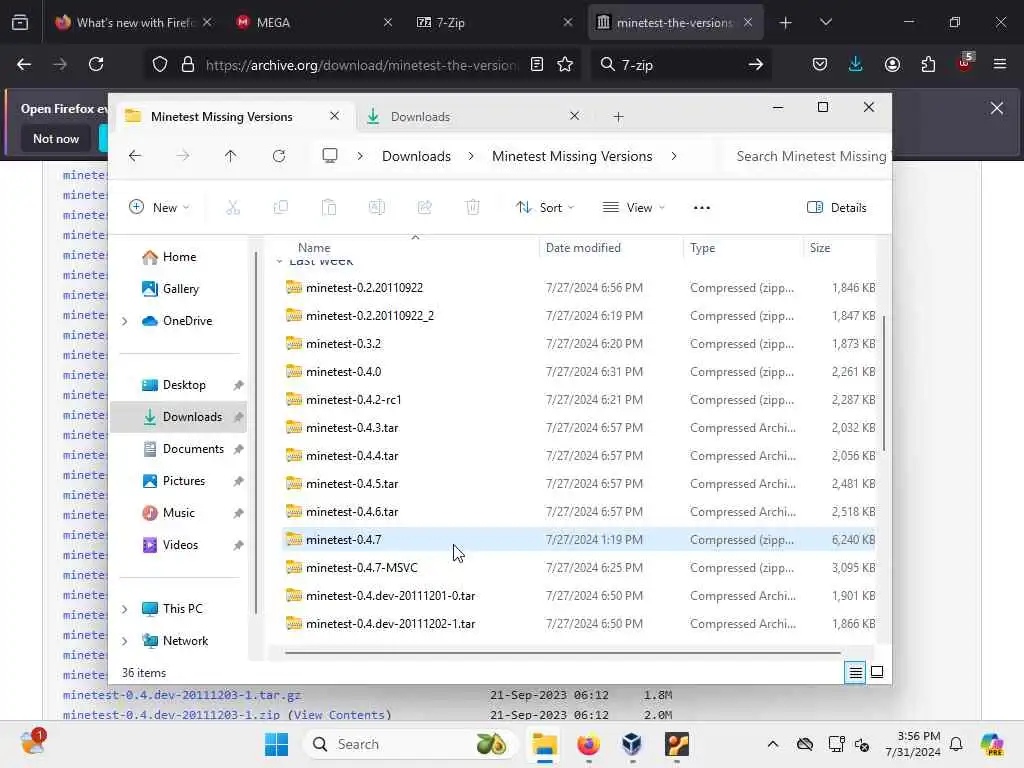1024x768 pixels.
Task: Switch to MEGA Firefox tab
Action: [x=314, y=22]
